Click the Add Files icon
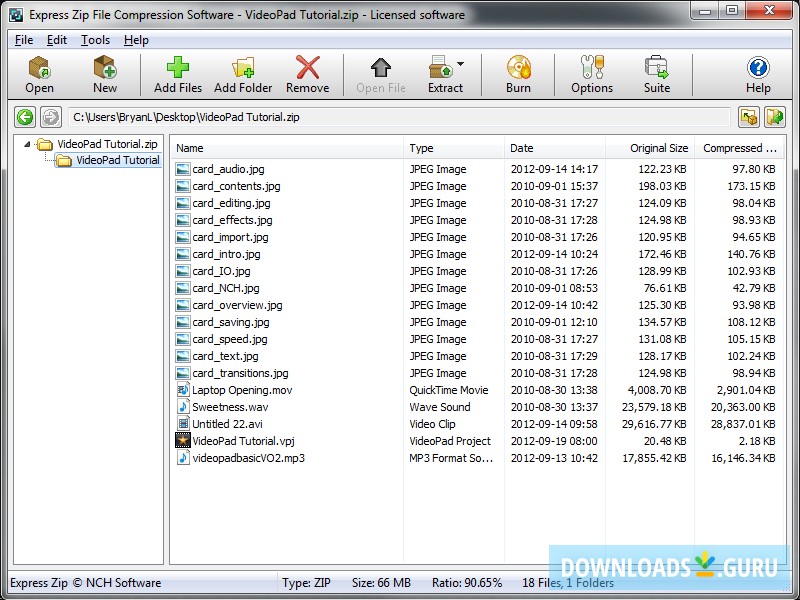This screenshot has width=800, height=600. [x=177, y=75]
